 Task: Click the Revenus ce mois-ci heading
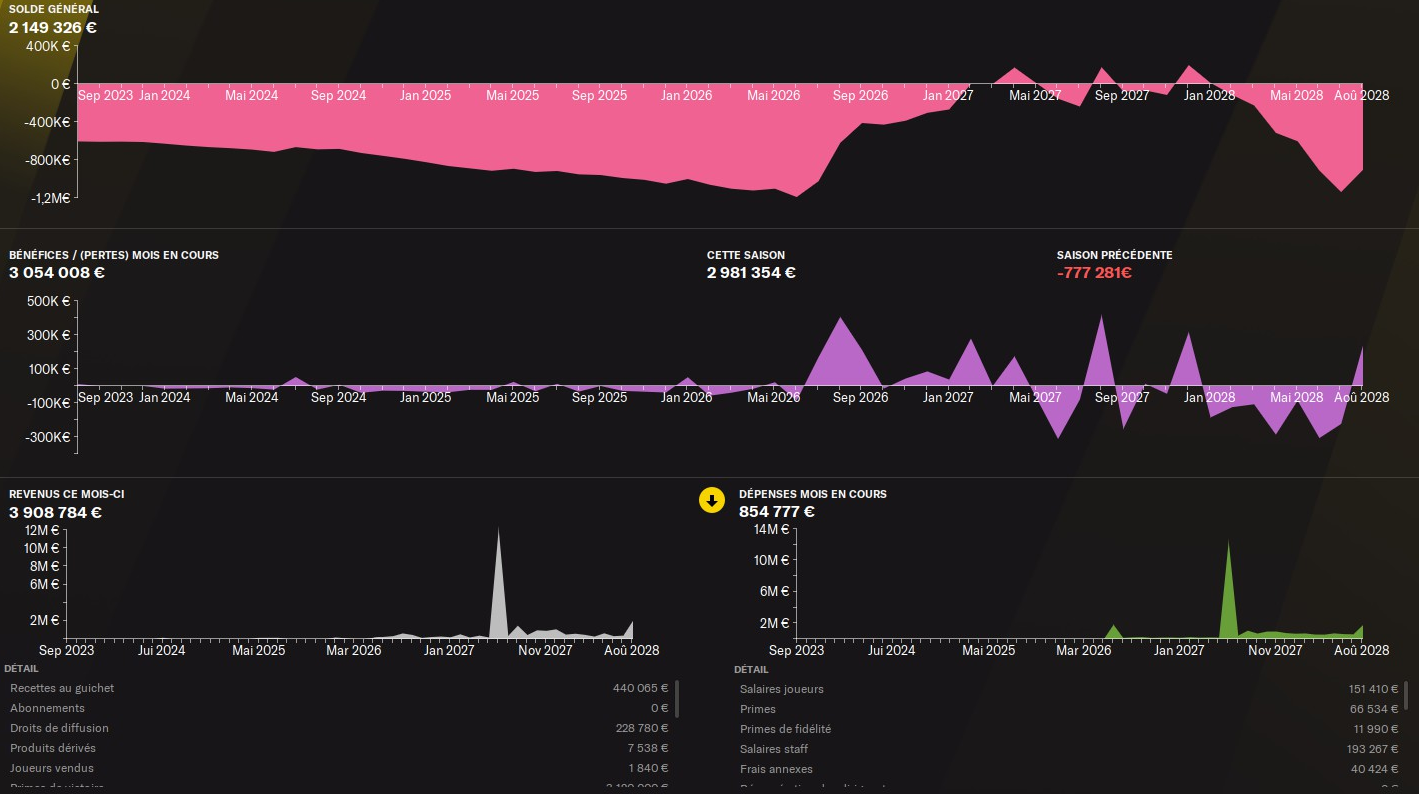[x=67, y=494]
